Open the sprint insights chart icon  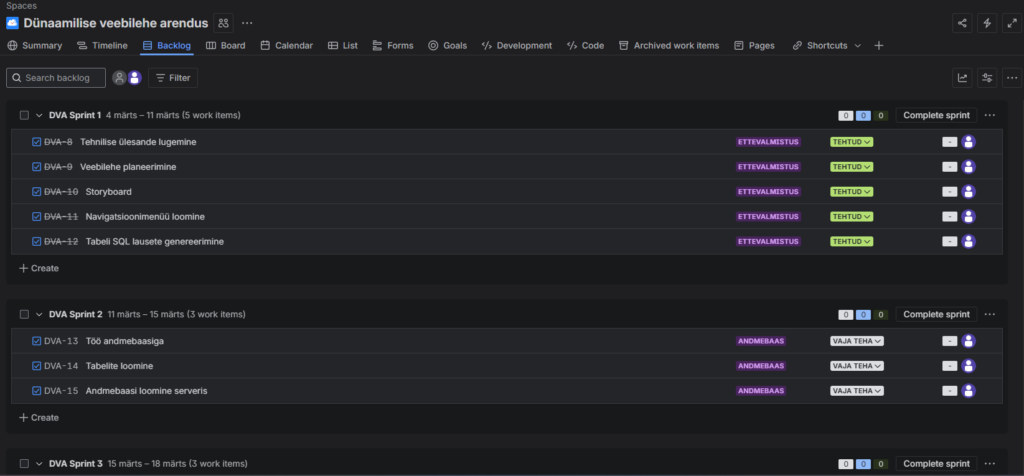[x=962, y=78]
